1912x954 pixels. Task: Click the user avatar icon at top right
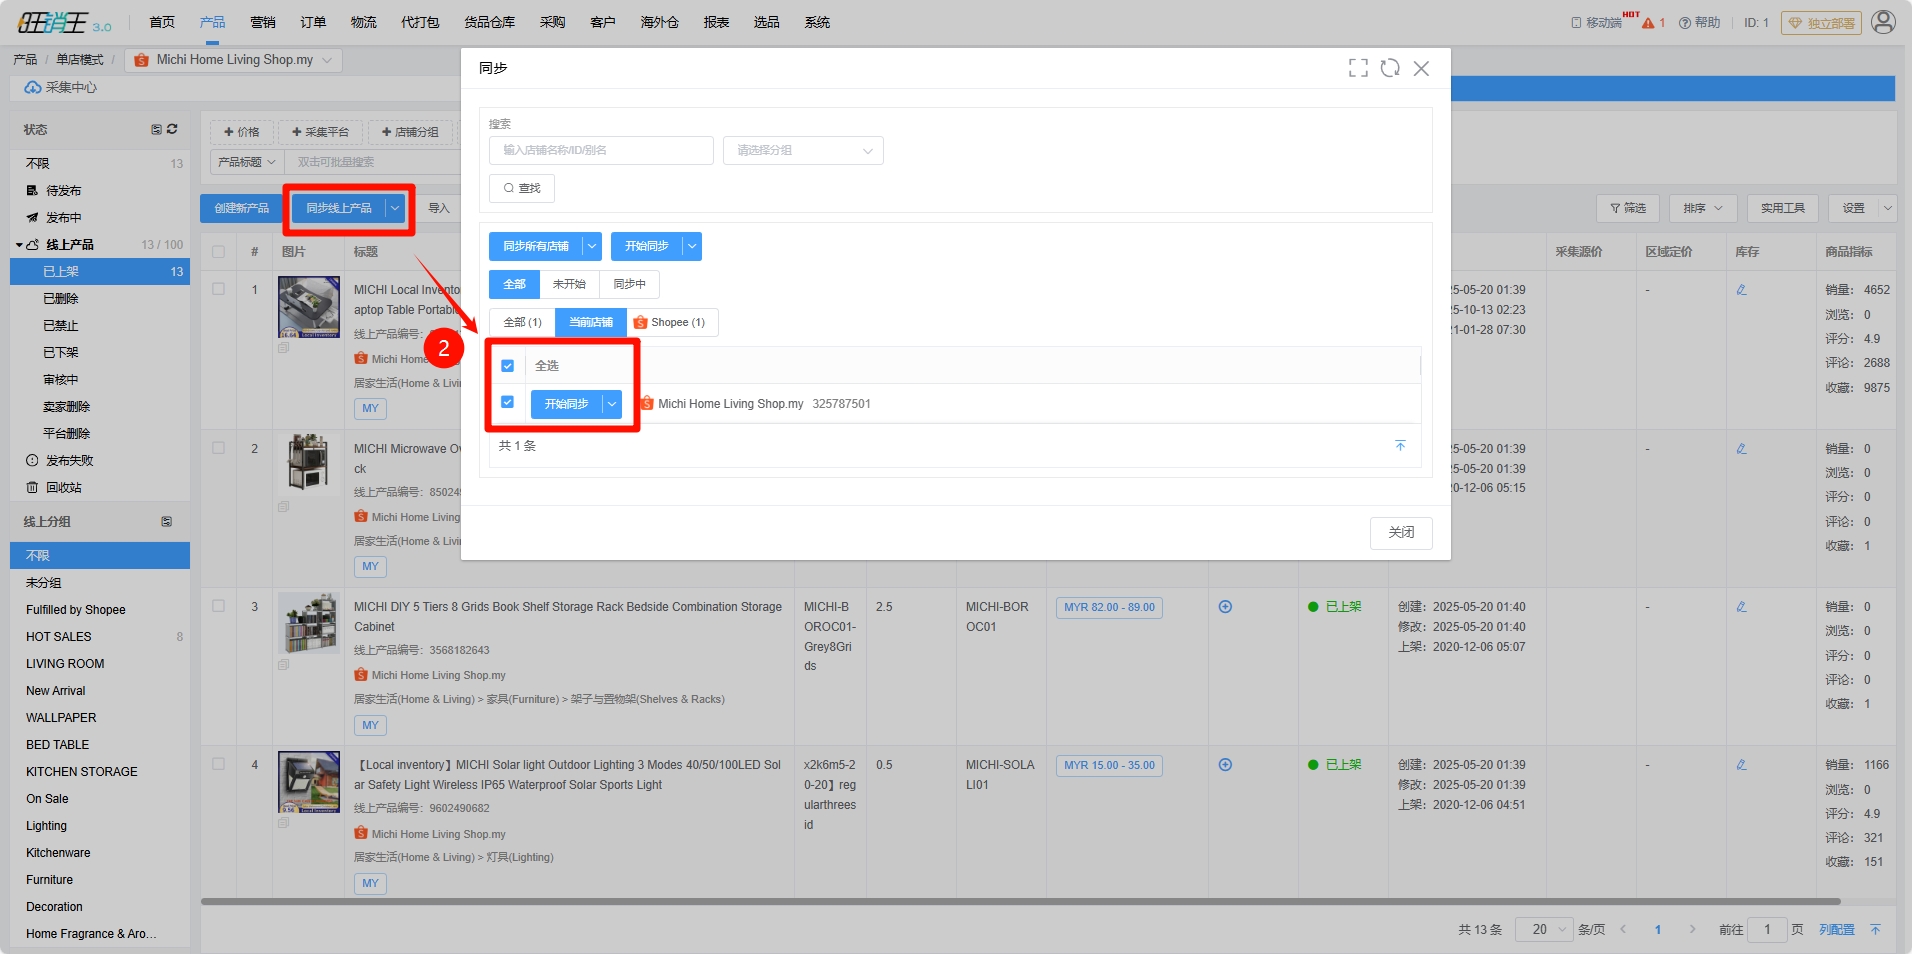pyautogui.click(x=1883, y=22)
